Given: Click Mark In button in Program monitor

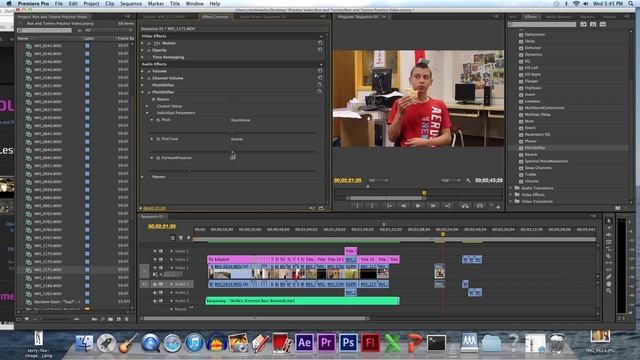Looking at the screenshot, I should click(x=358, y=206).
